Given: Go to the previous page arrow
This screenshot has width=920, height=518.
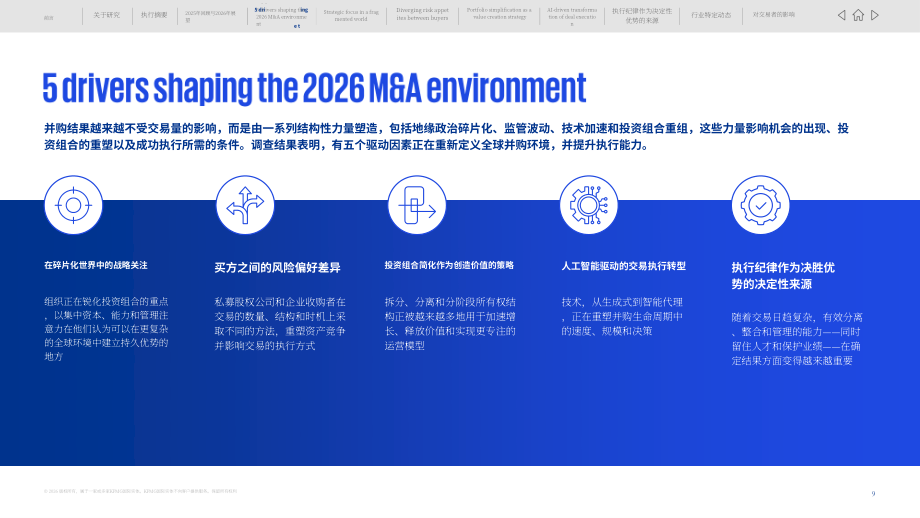Looking at the screenshot, I should click(x=841, y=15).
